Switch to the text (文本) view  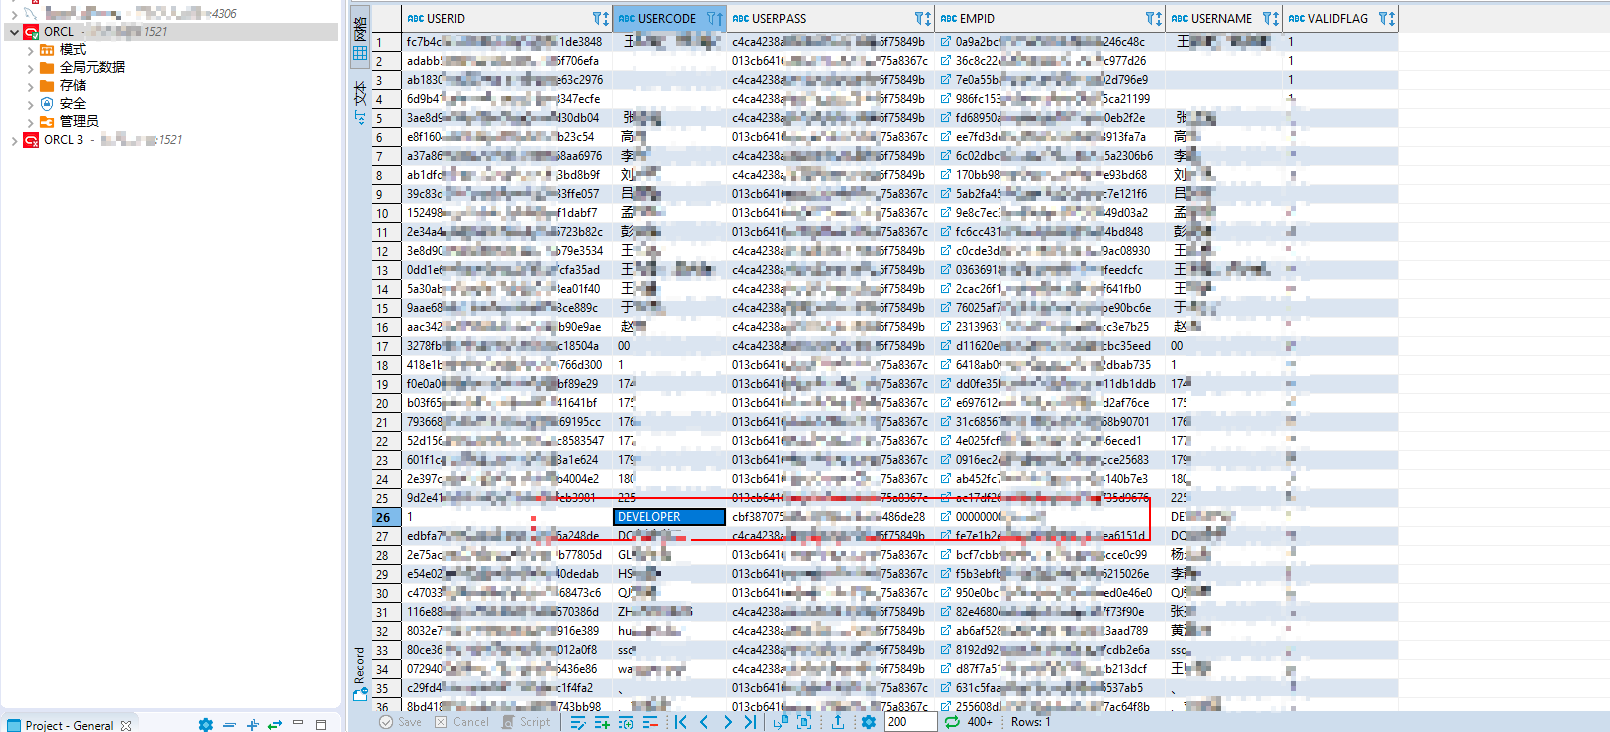pyautogui.click(x=360, y=102)
